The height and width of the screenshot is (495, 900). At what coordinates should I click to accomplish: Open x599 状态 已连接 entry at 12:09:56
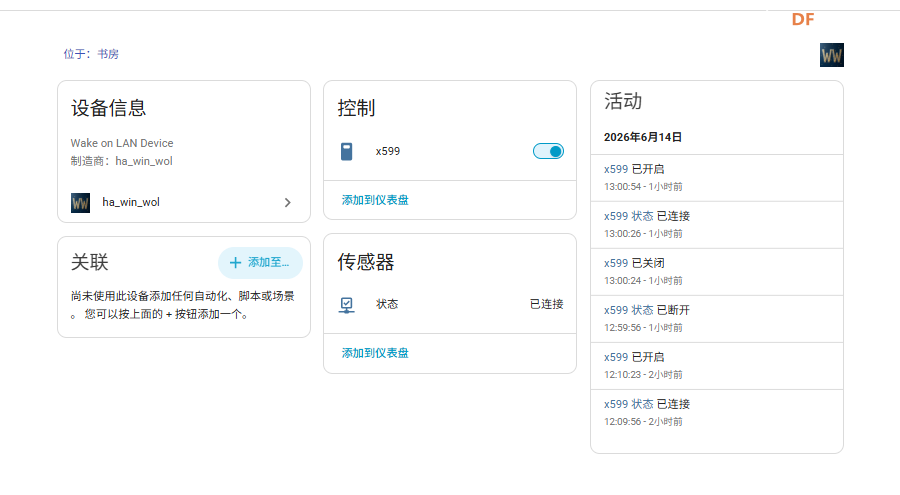716,413
